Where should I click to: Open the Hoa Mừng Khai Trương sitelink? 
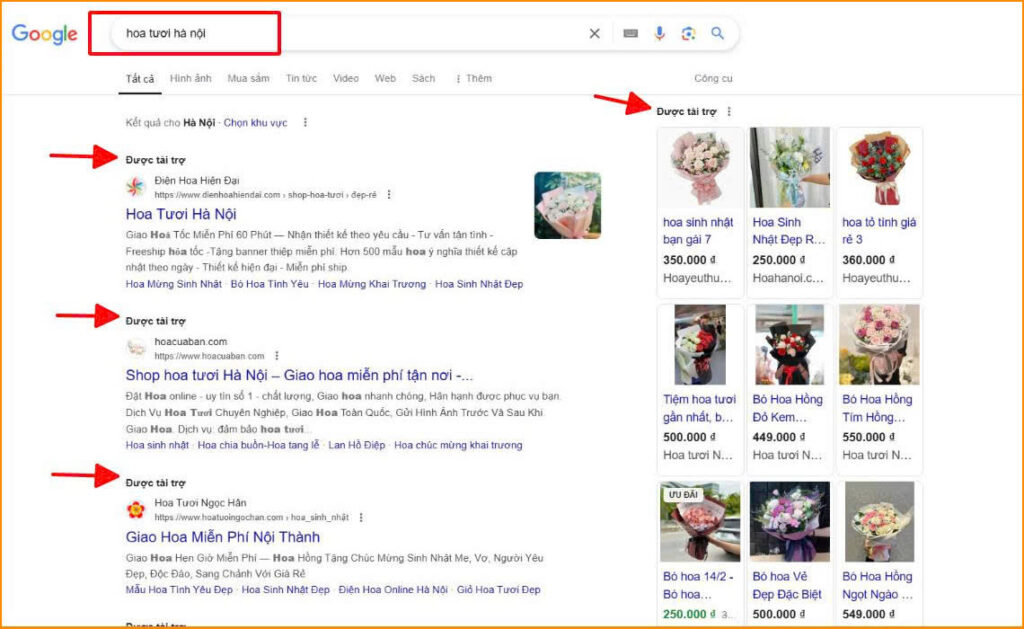coord(372,284)
